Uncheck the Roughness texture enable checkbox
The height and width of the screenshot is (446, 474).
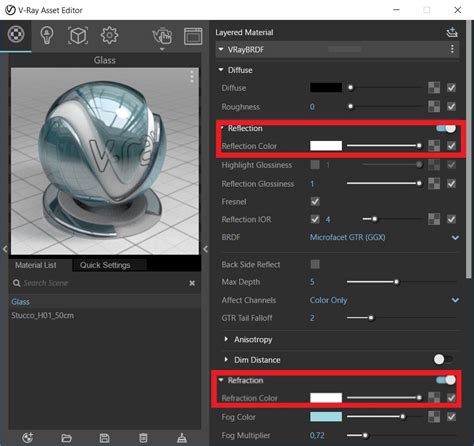(x=451, y=107)
